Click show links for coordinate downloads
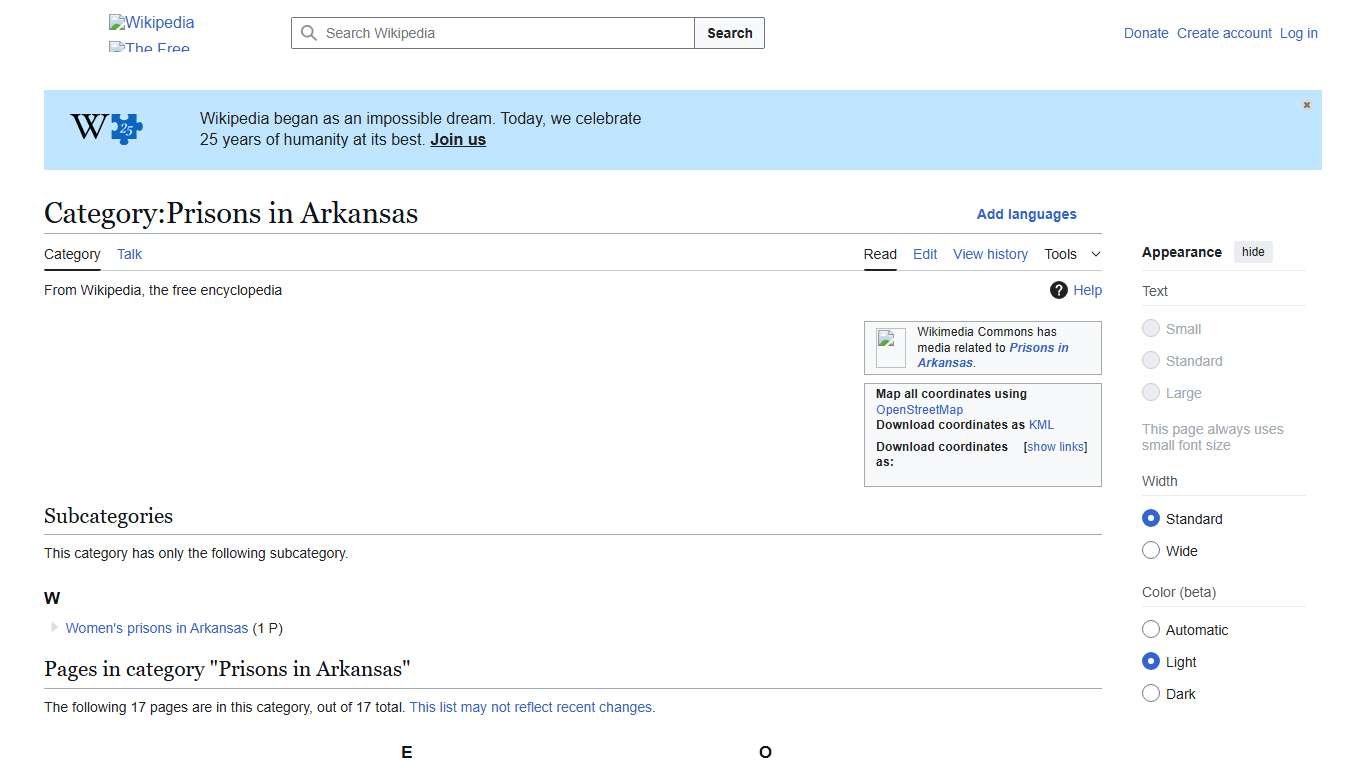 coord(1055,446)
